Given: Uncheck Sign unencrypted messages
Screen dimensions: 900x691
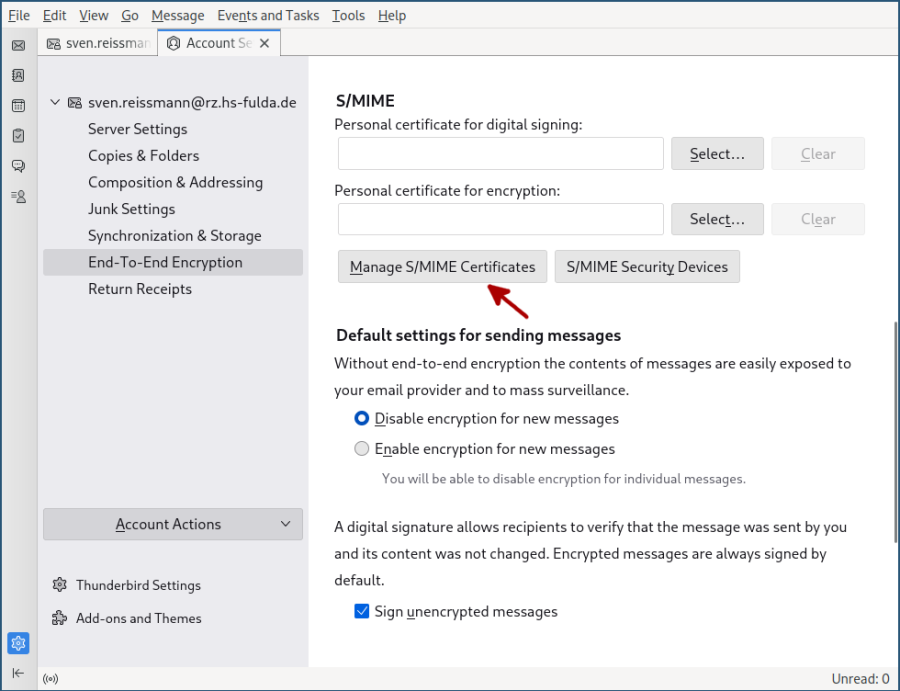Looking at the screenshot, I should click(361, 611).
